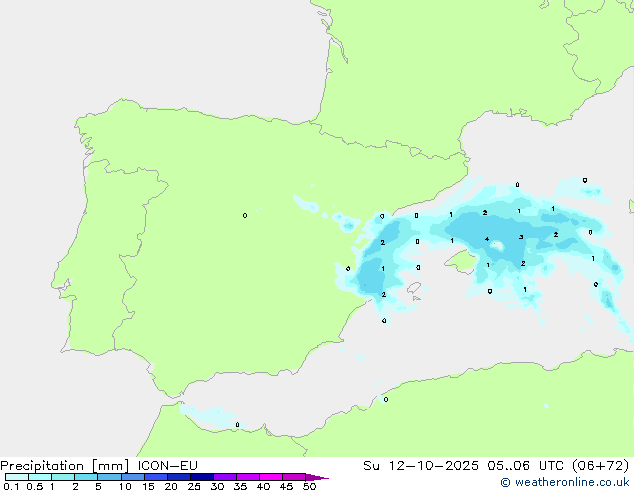Click the '10' legend label
Viewport: 634px width, 490px height.
point(125,486)
